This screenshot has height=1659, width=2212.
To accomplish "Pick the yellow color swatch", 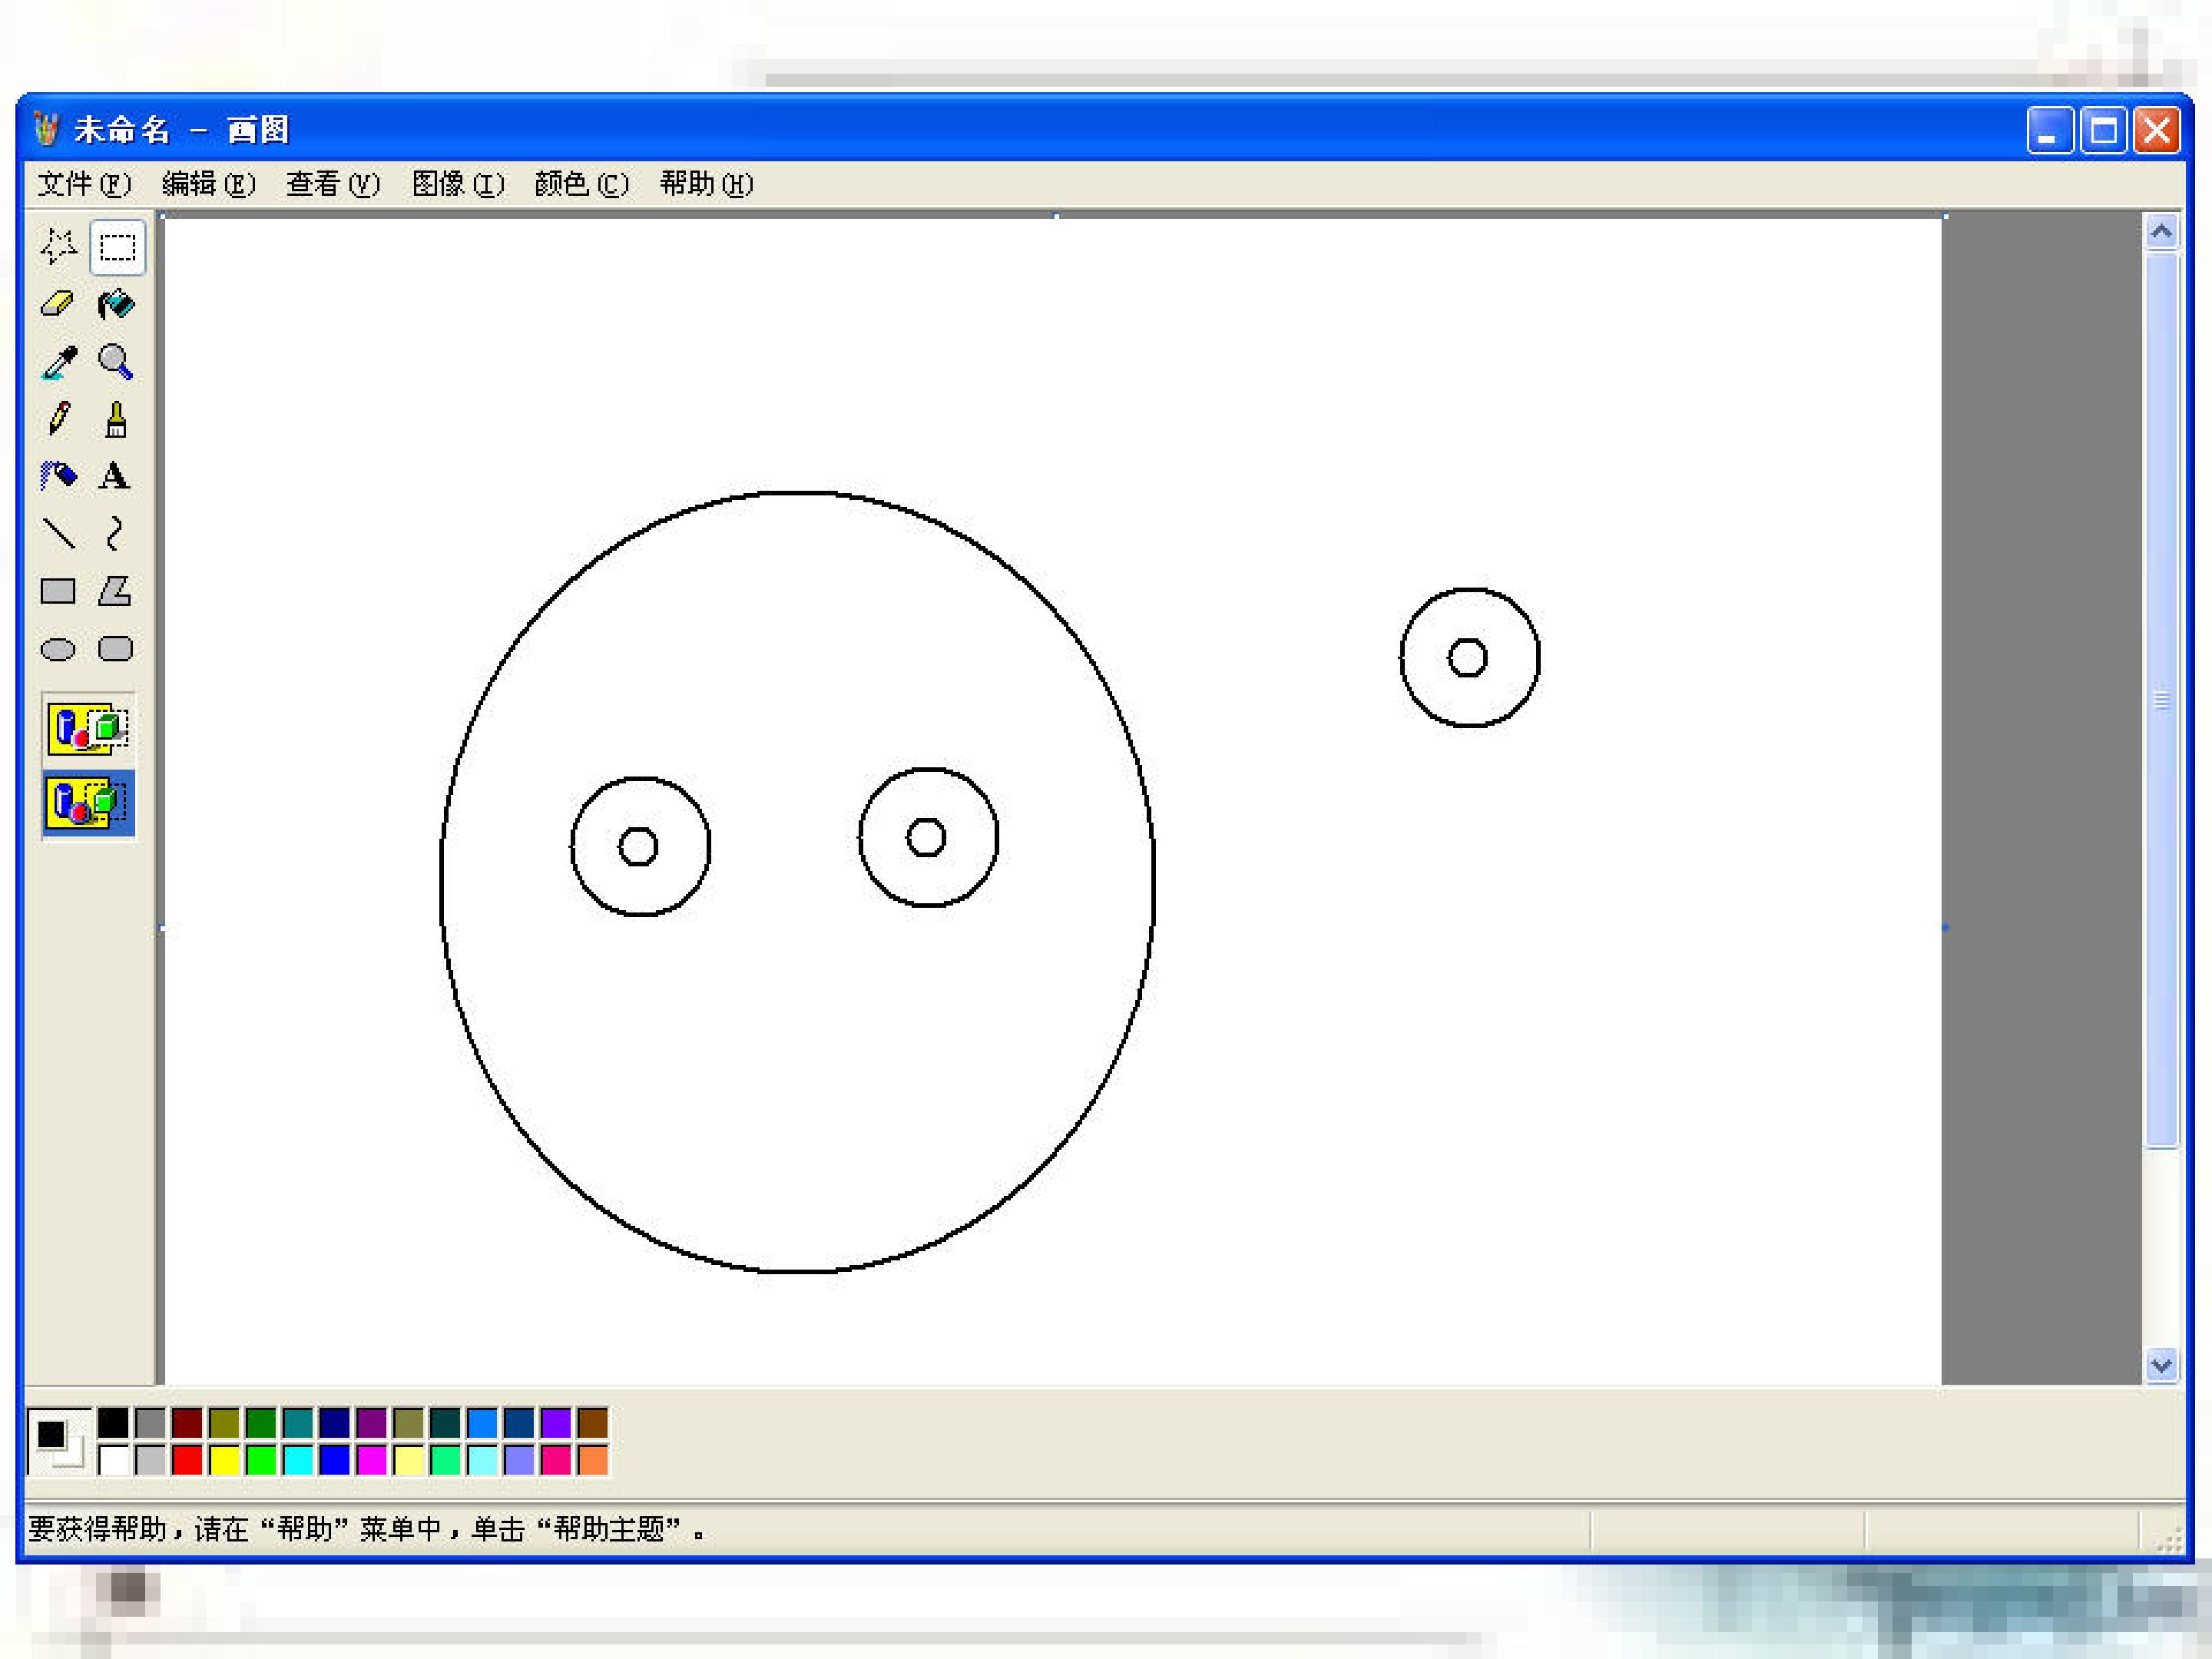I will point(224,1460).
